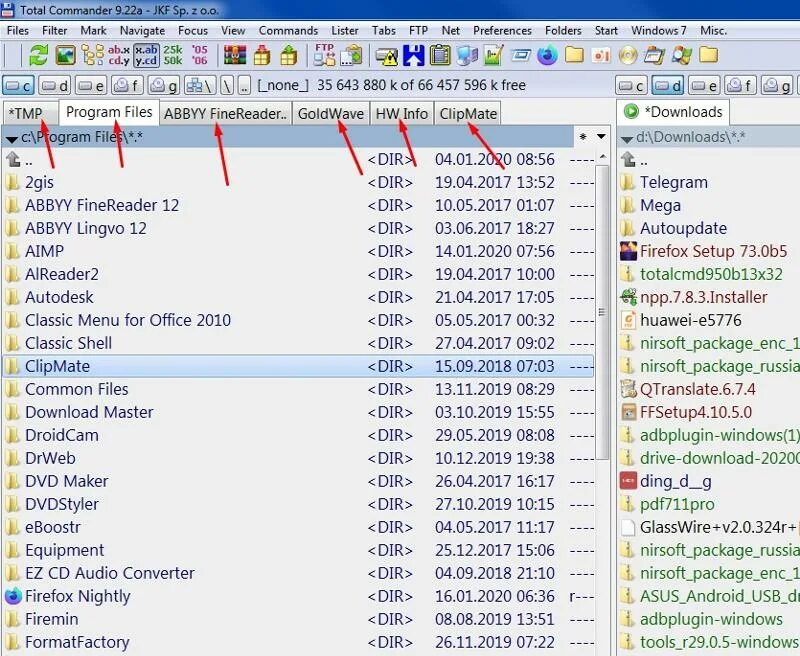Open network neighborhood drive button in left panel

point(200,86)
